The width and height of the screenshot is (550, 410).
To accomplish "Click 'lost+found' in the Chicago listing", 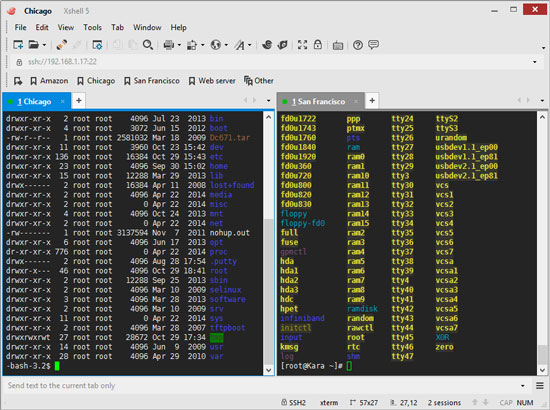I will [x=232, y=185].
